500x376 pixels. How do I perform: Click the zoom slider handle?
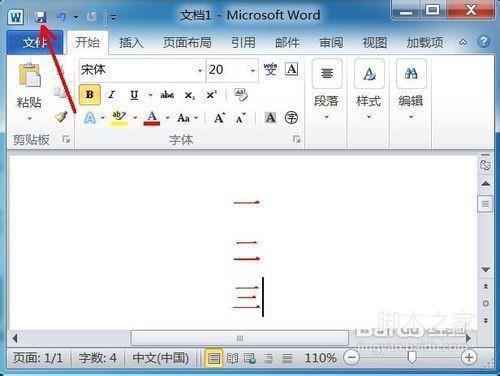tap(412, 358)
